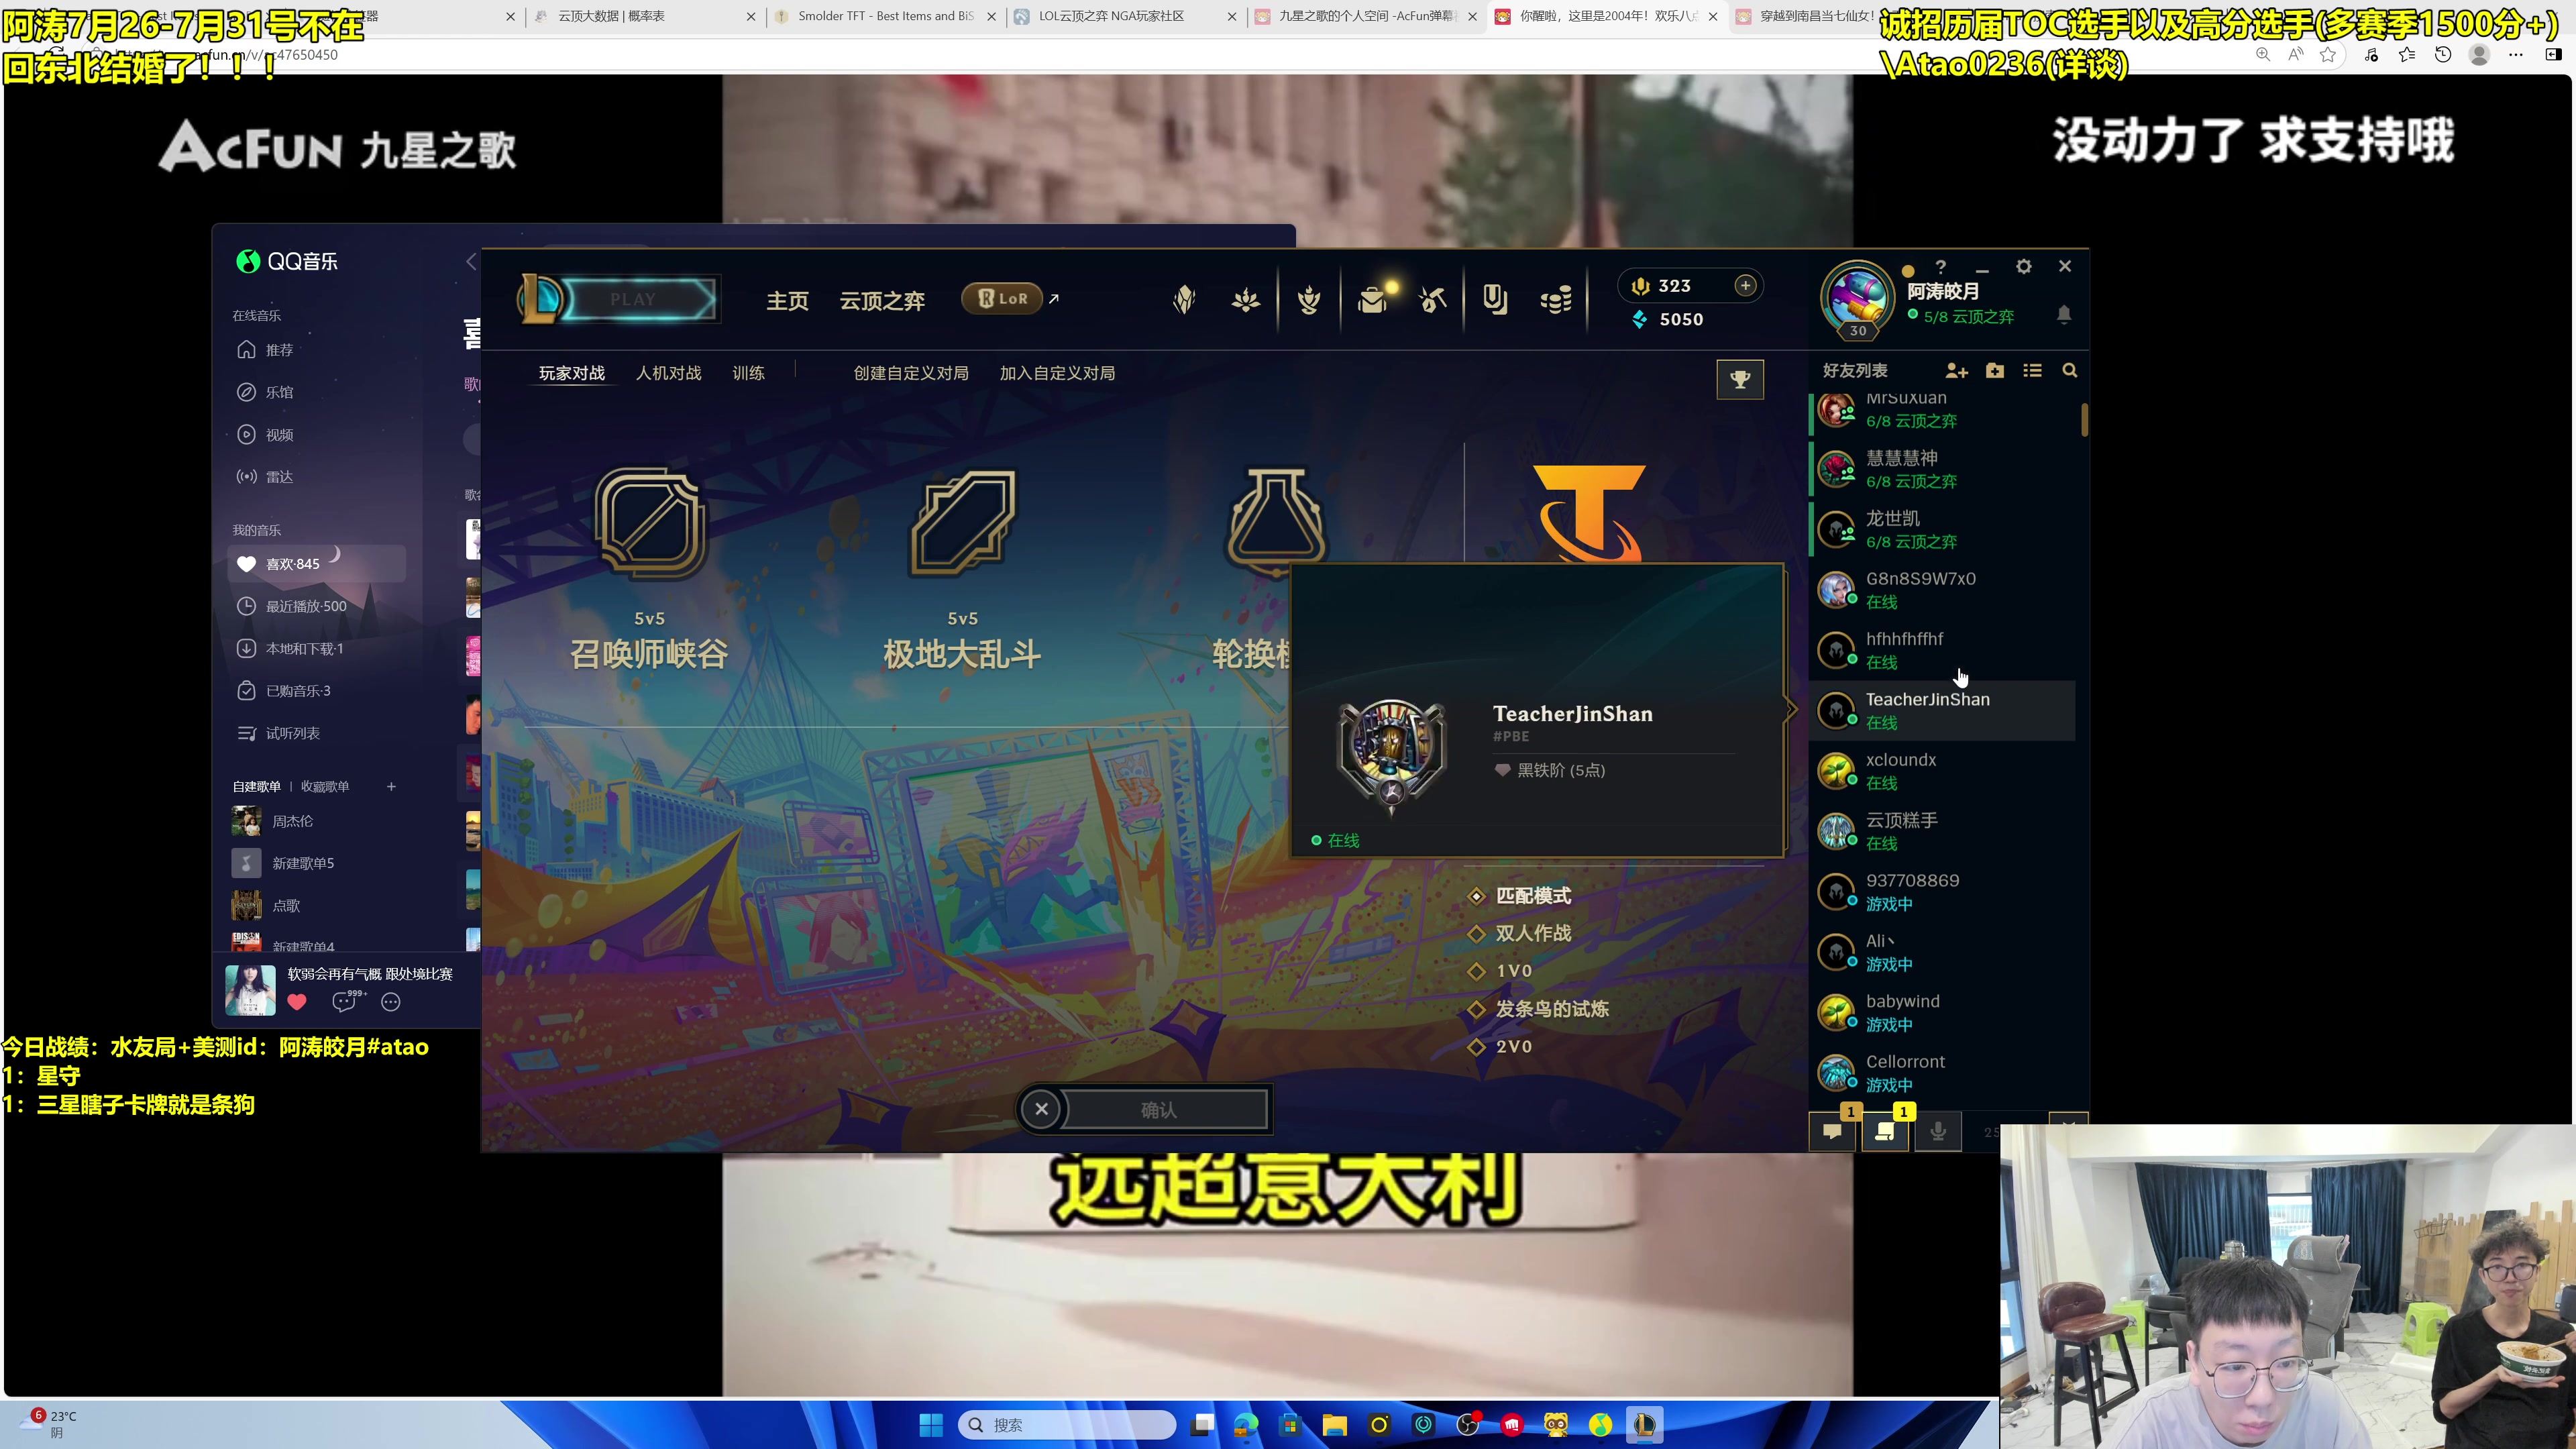
Task: Open the trophy button under the navbar
Action: pos(1740,379)
